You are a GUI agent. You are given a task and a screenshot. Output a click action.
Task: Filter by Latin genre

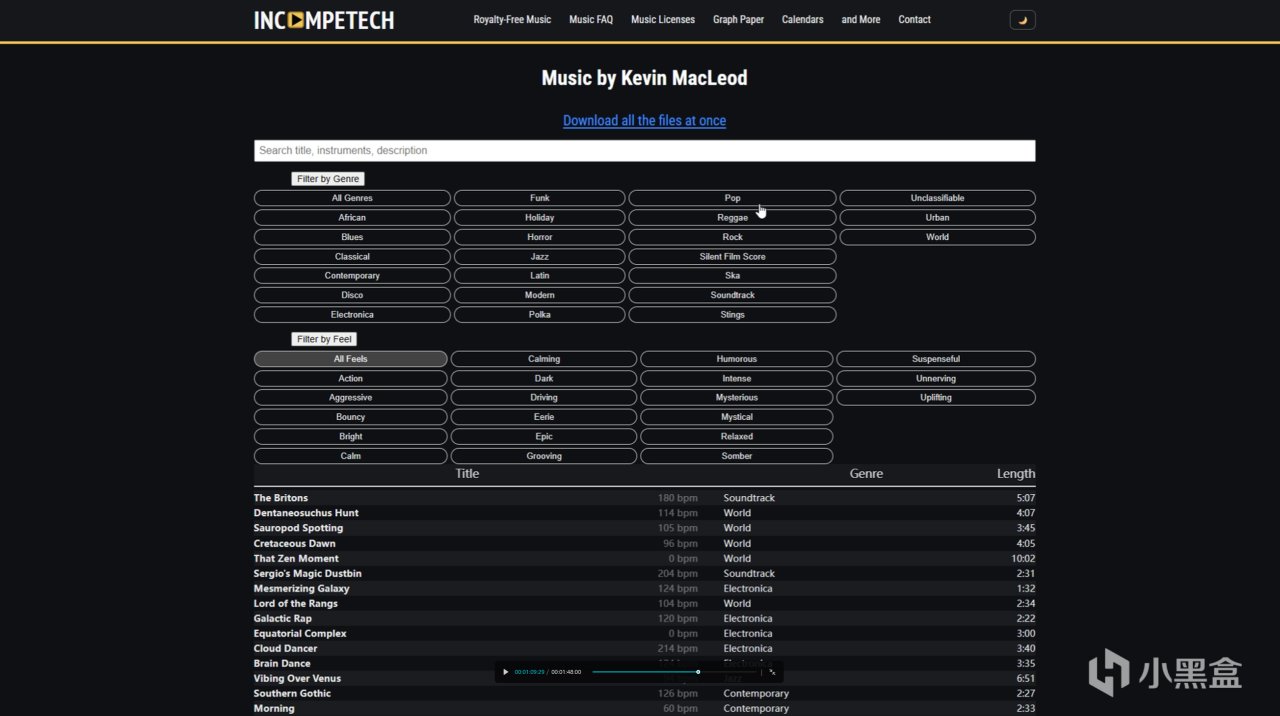(540, 276)
